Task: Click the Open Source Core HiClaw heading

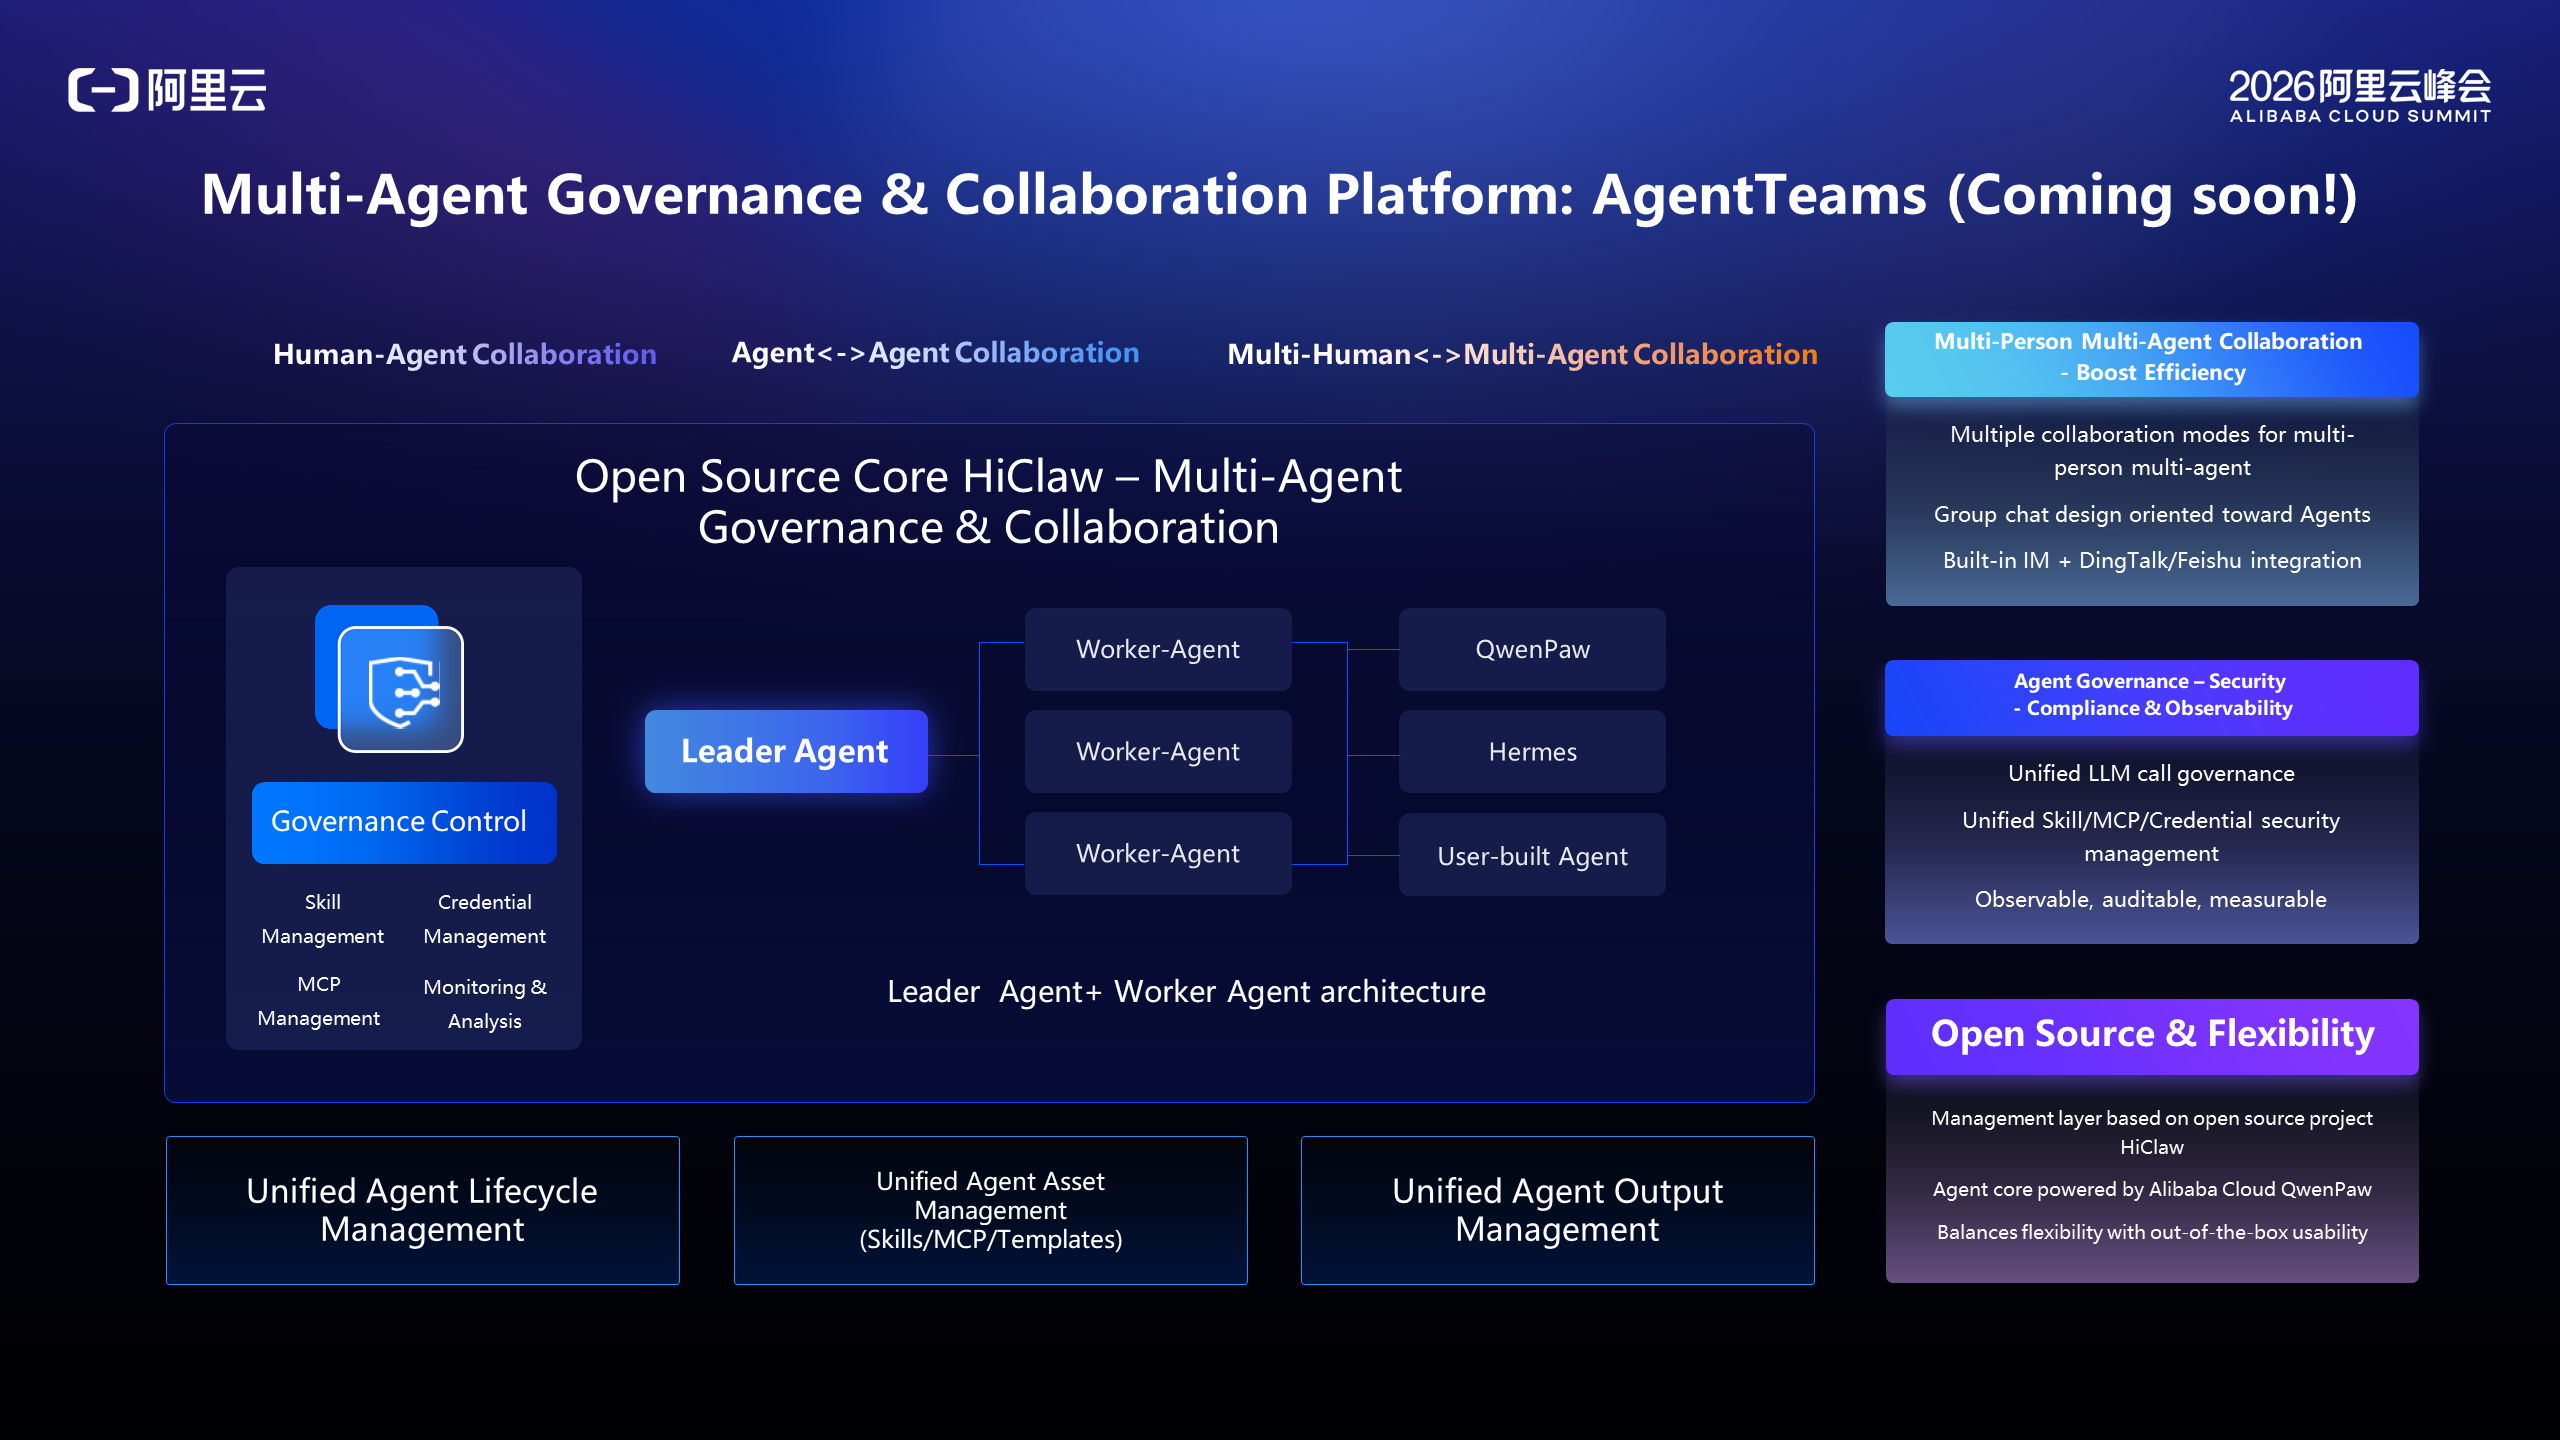Action: (989, 502)
